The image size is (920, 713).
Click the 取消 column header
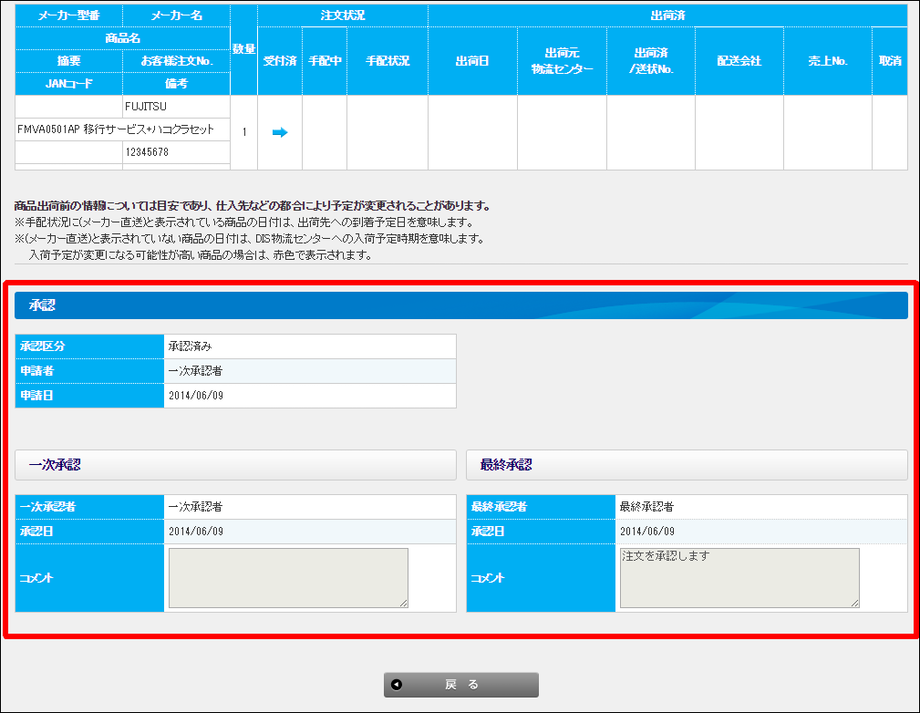click(889, 61)
